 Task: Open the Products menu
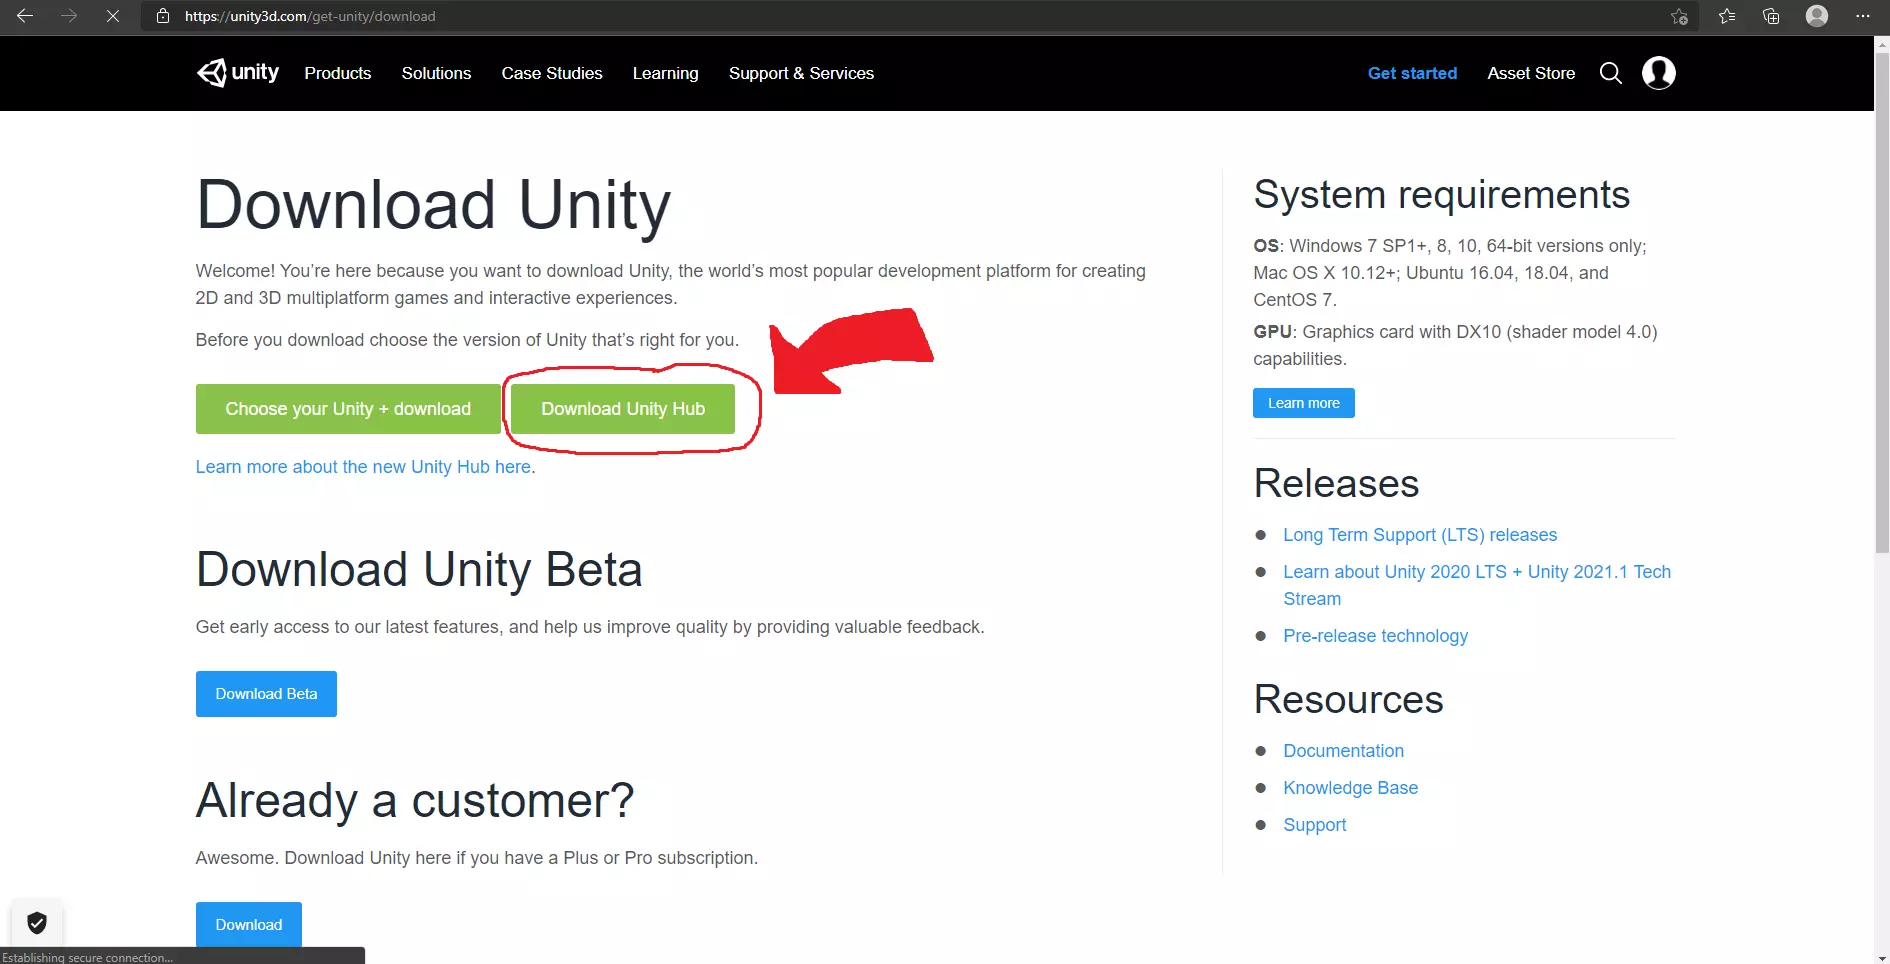tap(338, 73)
